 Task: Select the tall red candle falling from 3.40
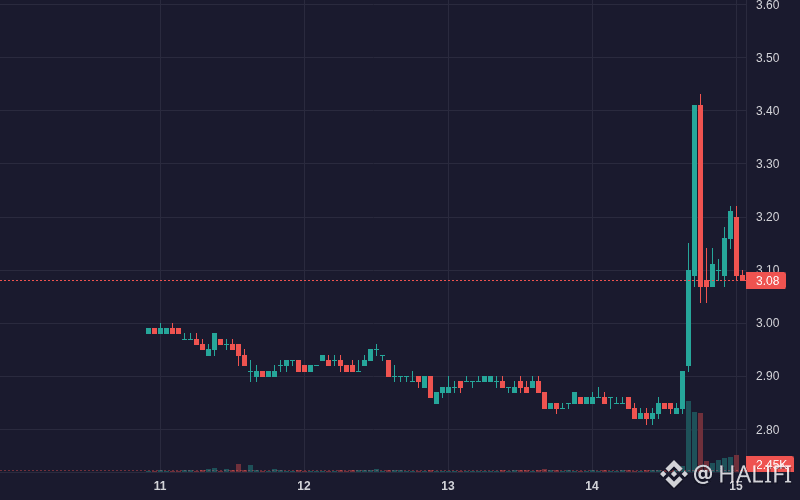[x=701, y=196]
